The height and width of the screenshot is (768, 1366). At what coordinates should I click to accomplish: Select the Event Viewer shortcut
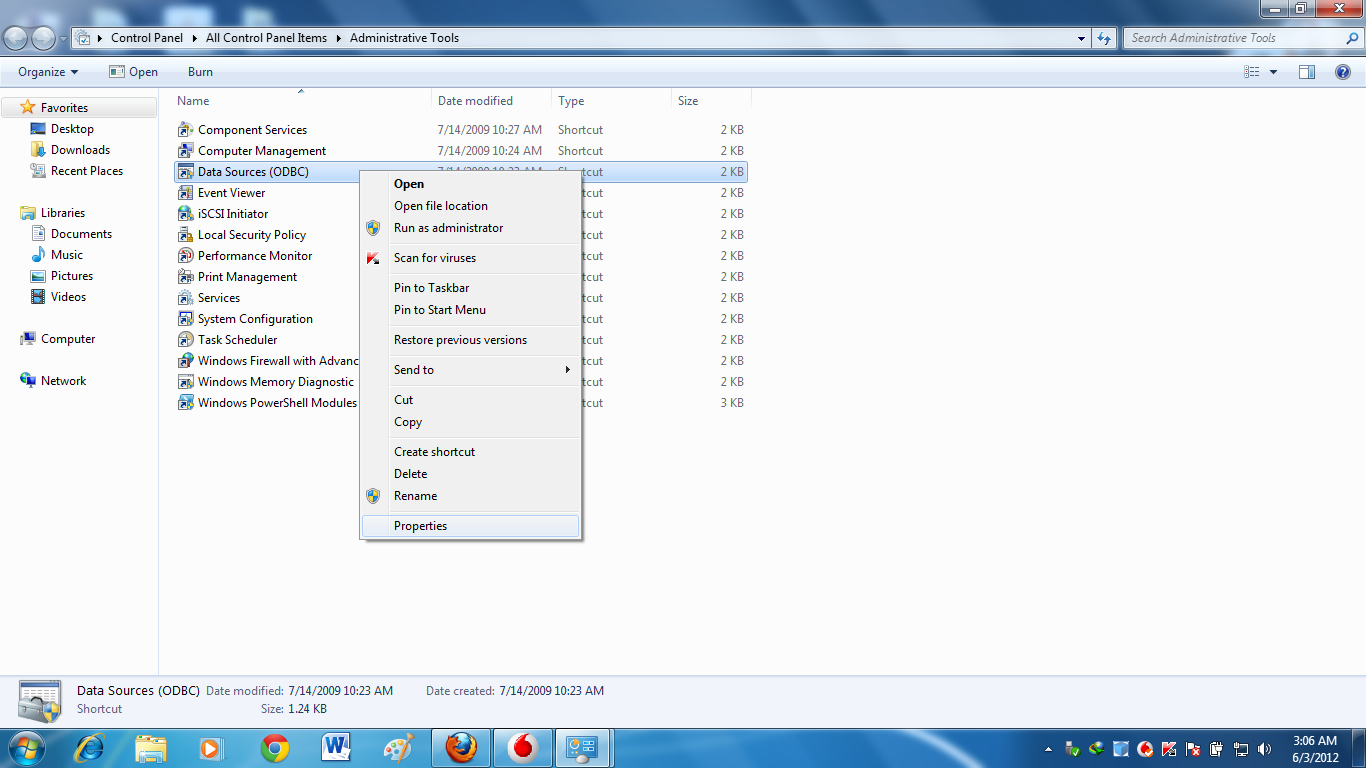coord(231,192)
